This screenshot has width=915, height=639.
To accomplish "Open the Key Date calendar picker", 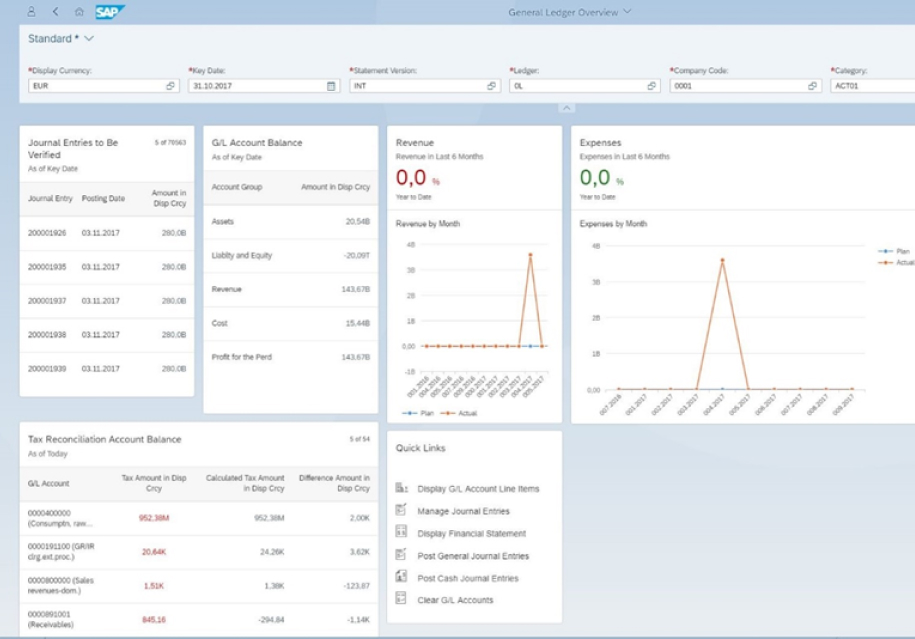I will coord(331,86).
